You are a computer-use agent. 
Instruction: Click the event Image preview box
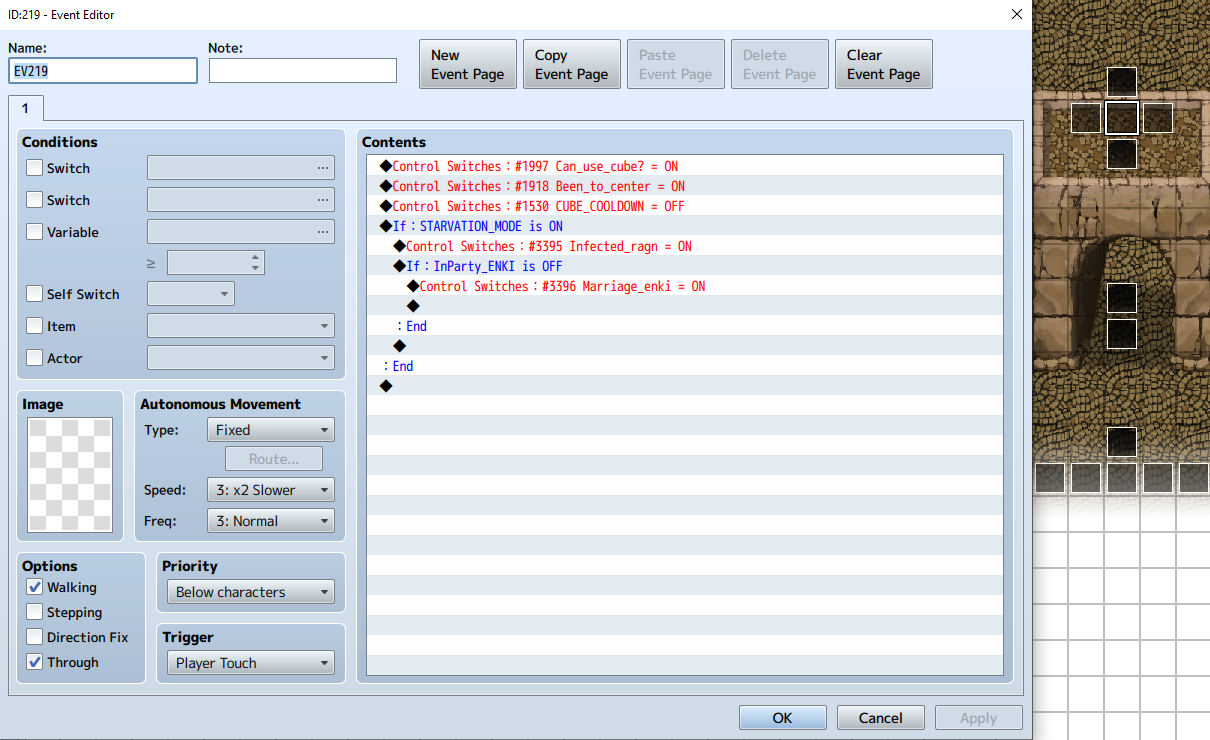[x=71, y=474]
